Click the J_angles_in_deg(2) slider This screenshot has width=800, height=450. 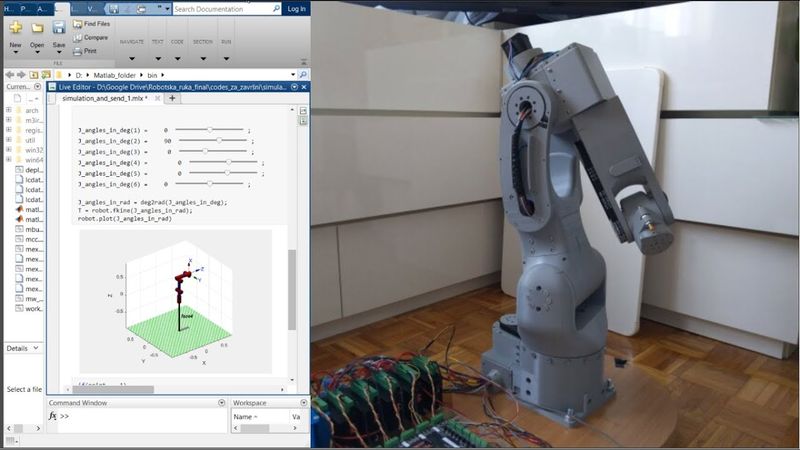pos(213,140)
